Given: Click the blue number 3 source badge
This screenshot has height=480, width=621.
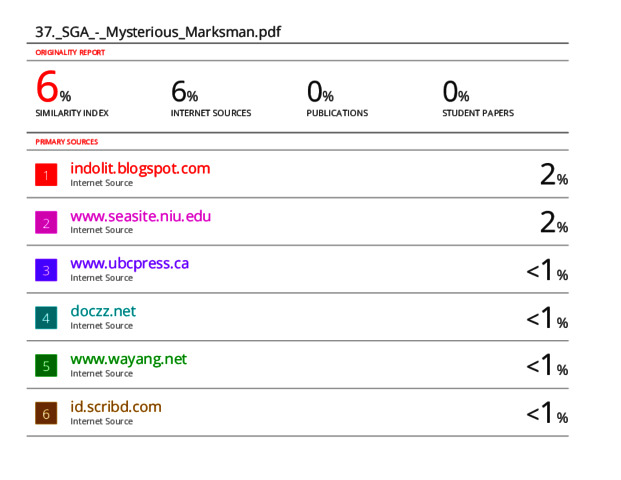Looking at the screenshot, I should click(45, 270).
